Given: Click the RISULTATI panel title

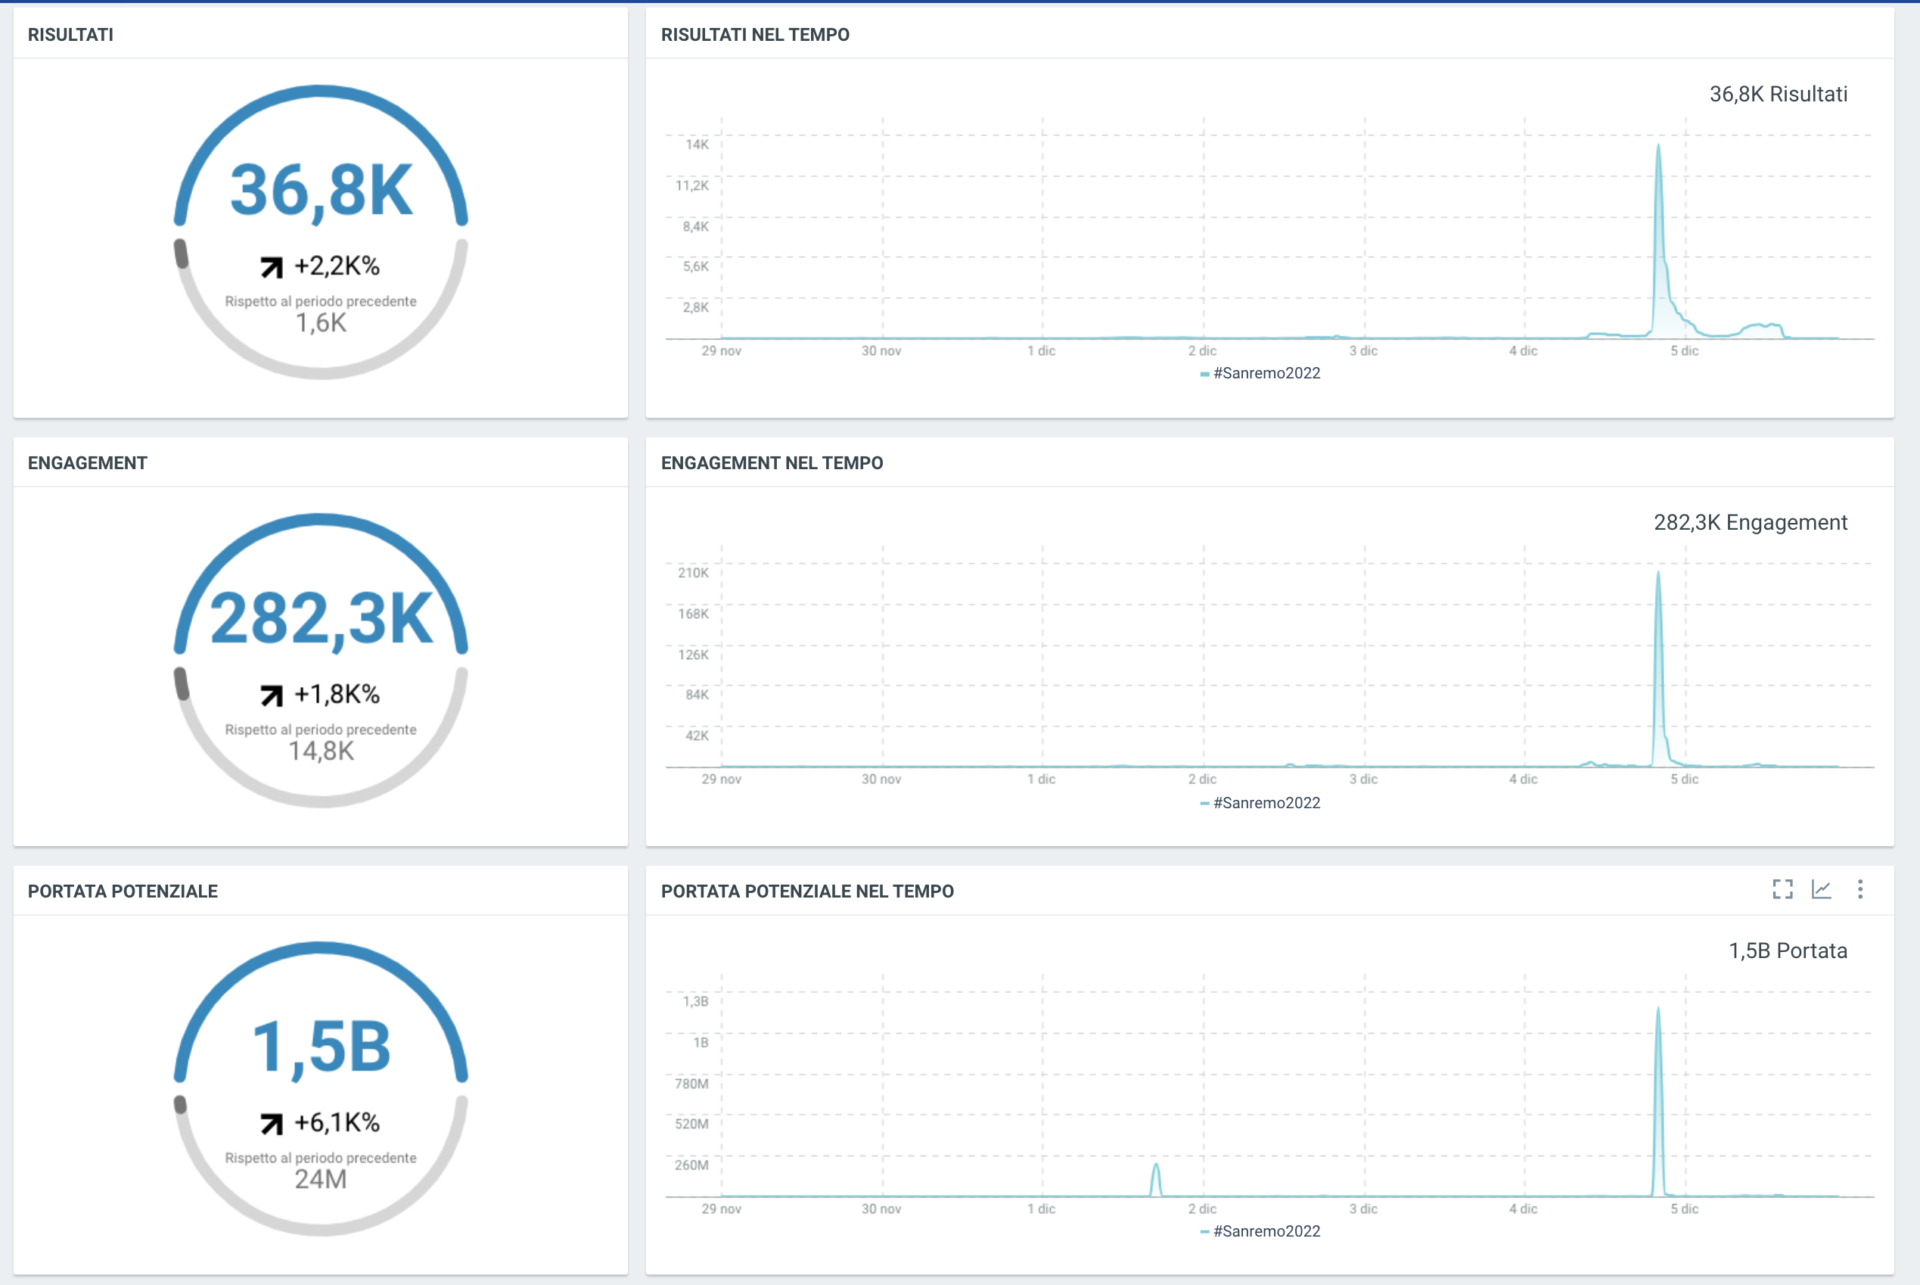Looking at the screenshot, I should click(70, 35).
